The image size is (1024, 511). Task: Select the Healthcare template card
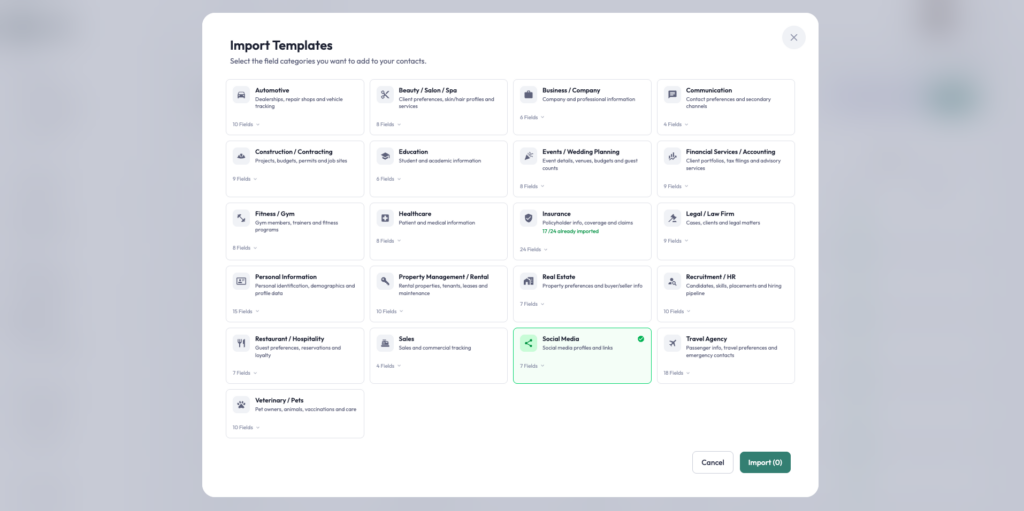pos(438,228)
